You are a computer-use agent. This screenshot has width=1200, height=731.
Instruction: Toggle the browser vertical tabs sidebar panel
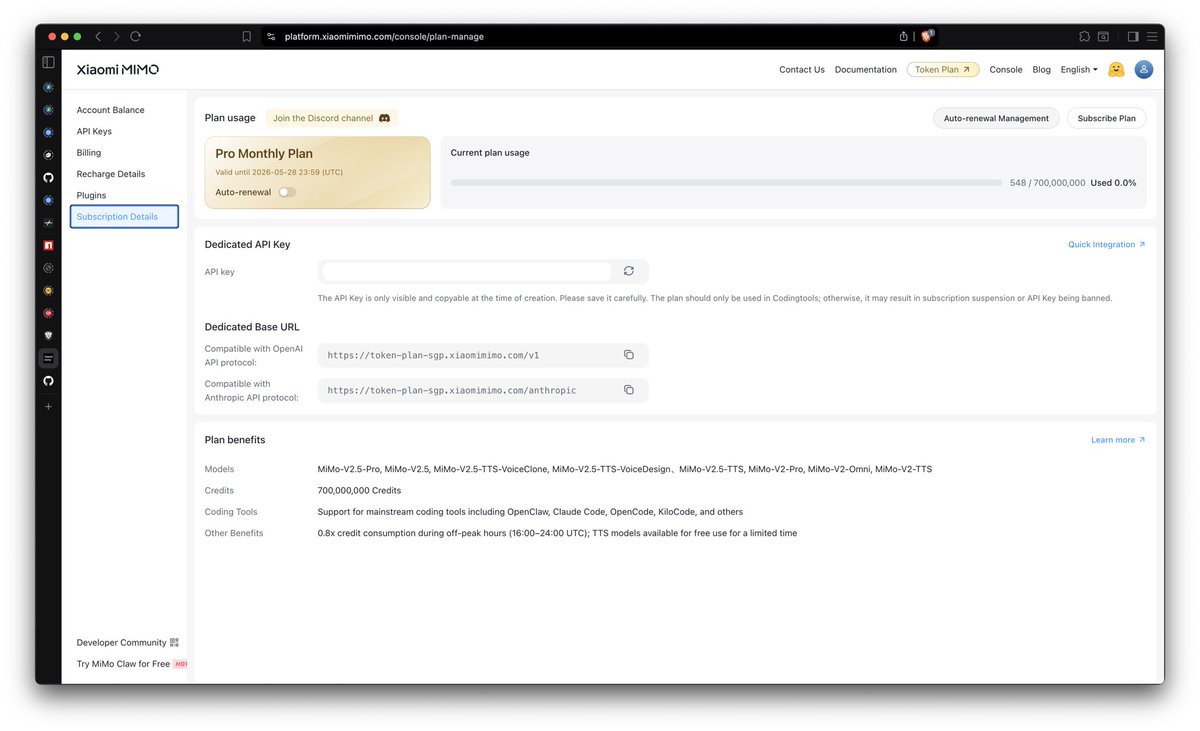click(x=48, y=62)
